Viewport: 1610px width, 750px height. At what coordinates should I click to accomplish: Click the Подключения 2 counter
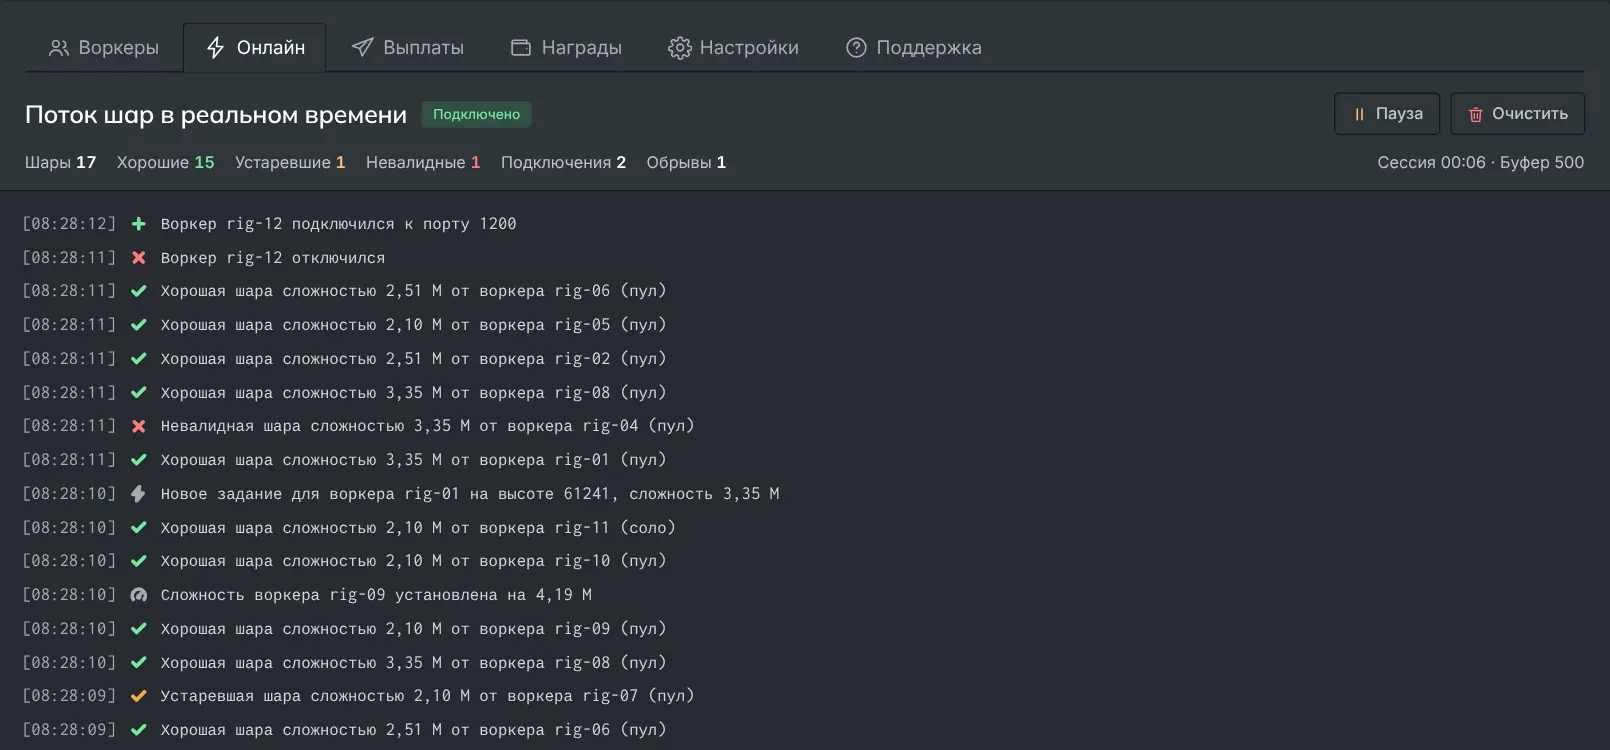[x=563, y=162]
